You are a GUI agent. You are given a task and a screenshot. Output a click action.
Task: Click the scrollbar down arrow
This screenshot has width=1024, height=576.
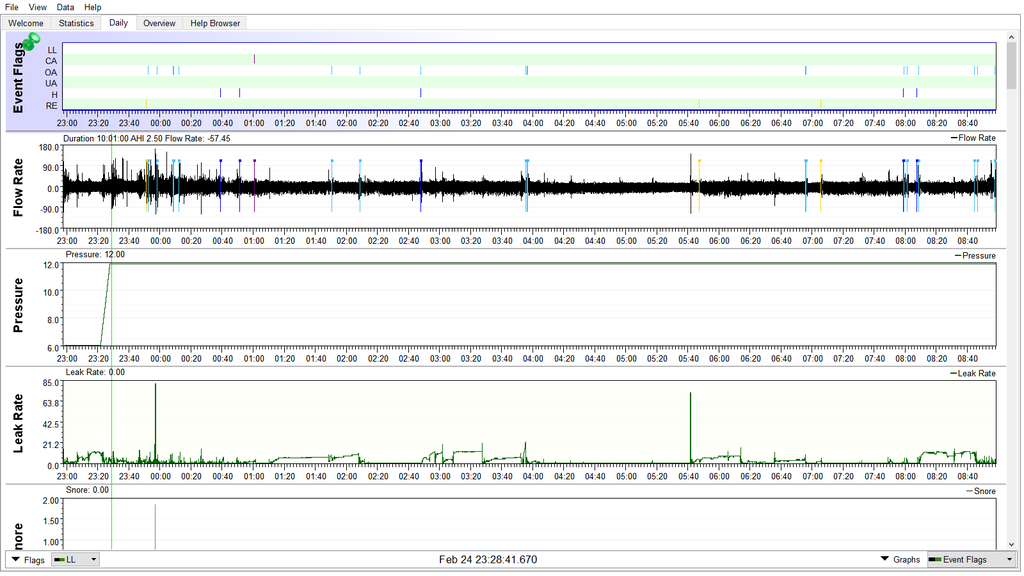1012,545
